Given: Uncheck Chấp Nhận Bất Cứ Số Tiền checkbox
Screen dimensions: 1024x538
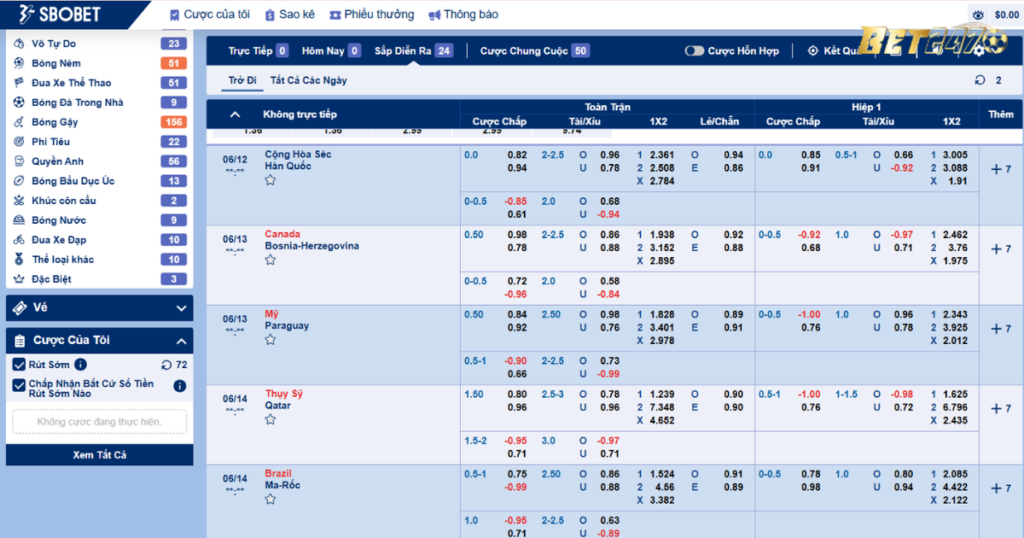Looking at the screenshot, I should (x=19, y=385).
